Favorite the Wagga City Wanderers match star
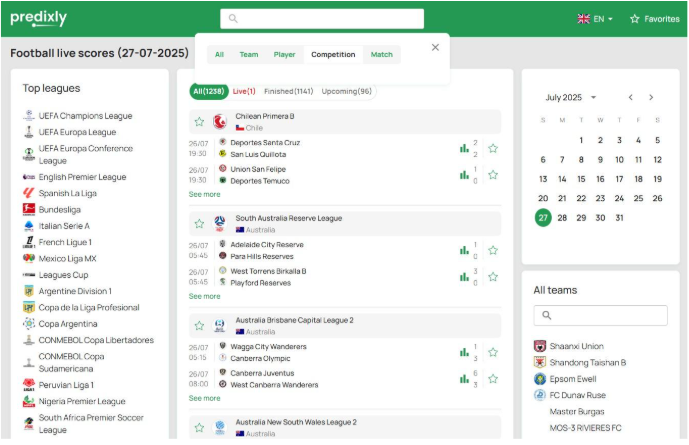689x445 pixels. pos(493,352)
